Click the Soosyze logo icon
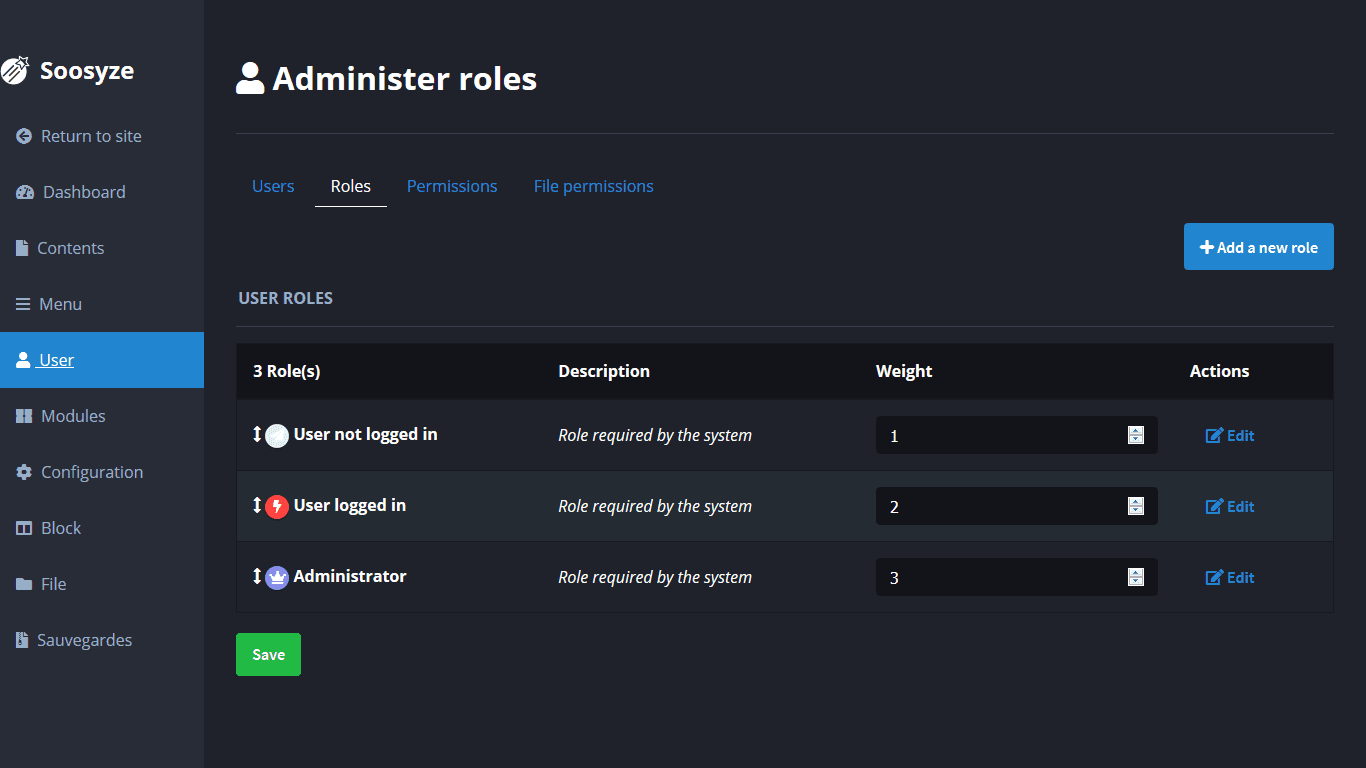 (14, 71)
